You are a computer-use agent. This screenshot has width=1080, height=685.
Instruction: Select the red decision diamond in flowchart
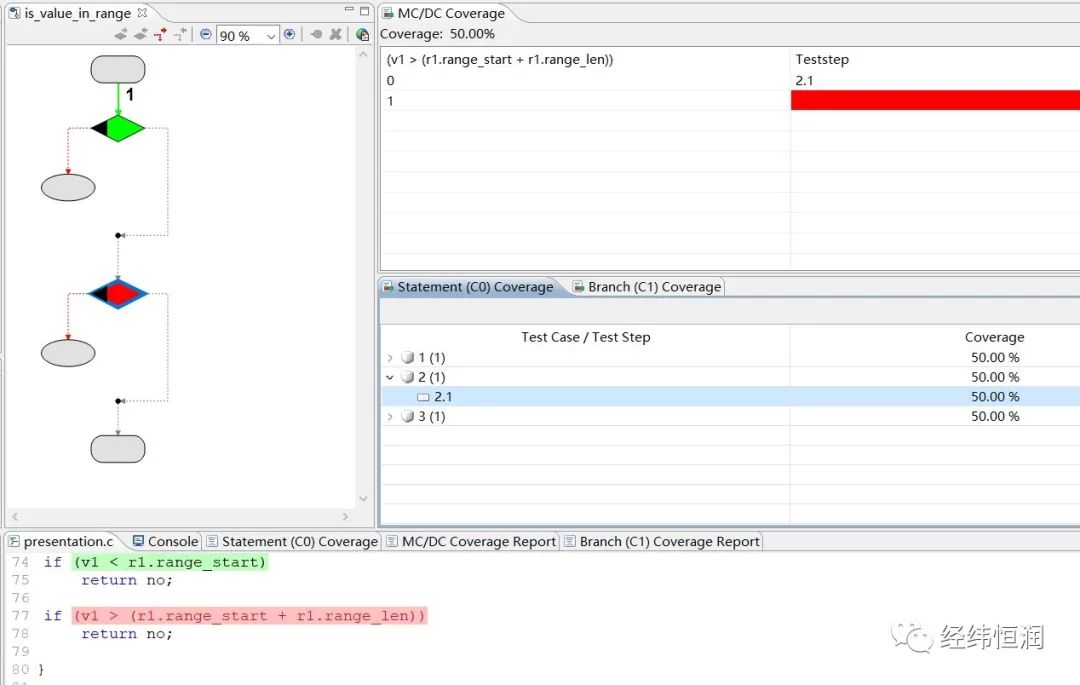(117, 293)
